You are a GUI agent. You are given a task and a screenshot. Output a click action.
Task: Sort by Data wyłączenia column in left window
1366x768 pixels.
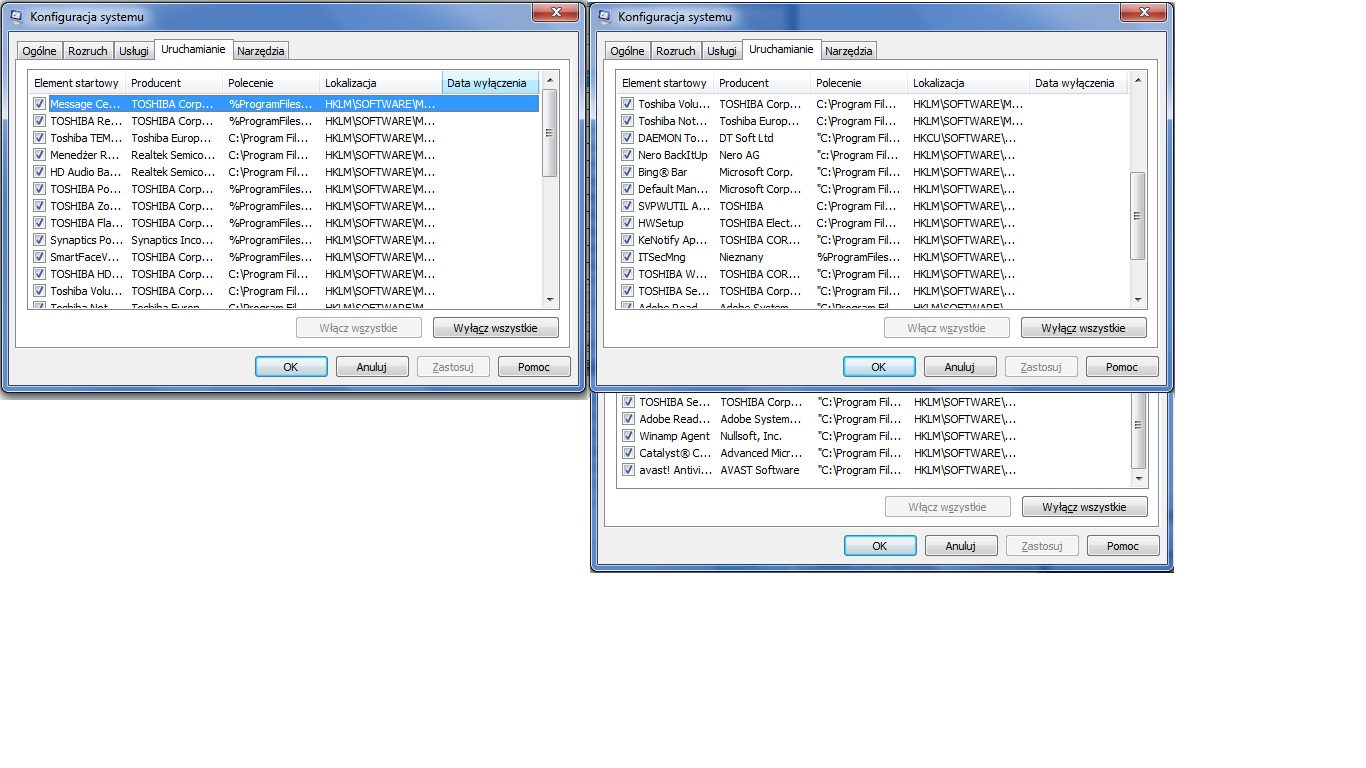point(490,83)
